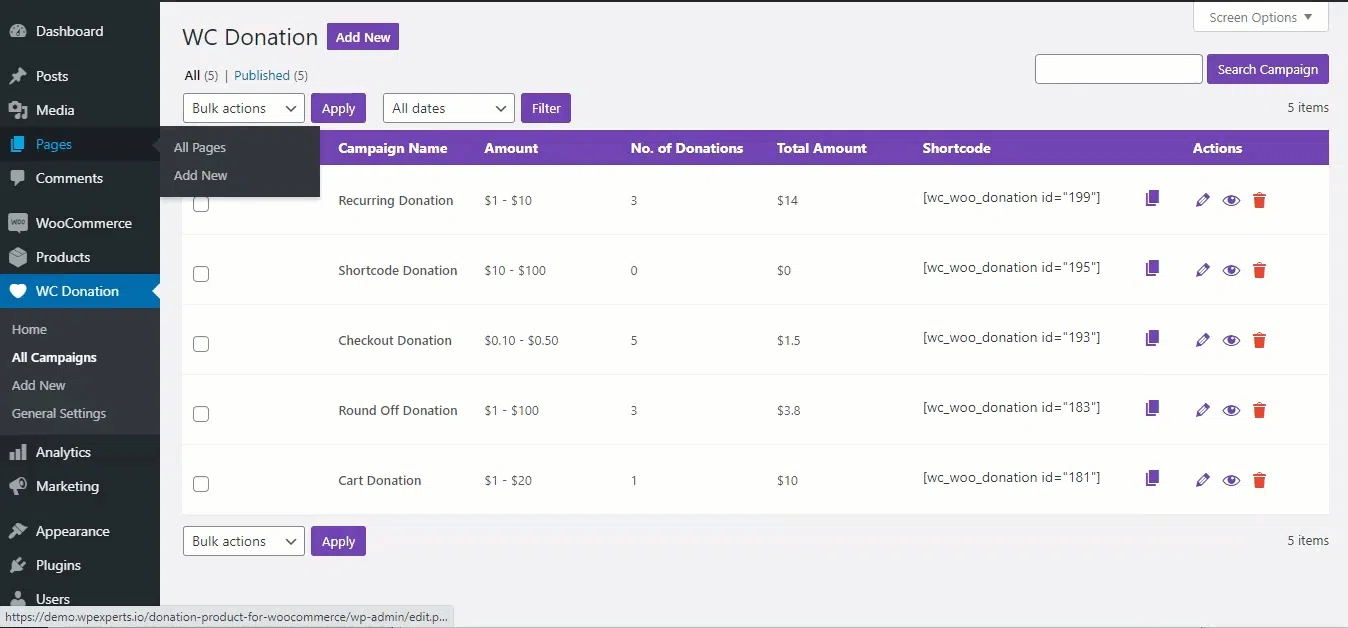Click the Search Campaign button

(x=1268, y=69)
